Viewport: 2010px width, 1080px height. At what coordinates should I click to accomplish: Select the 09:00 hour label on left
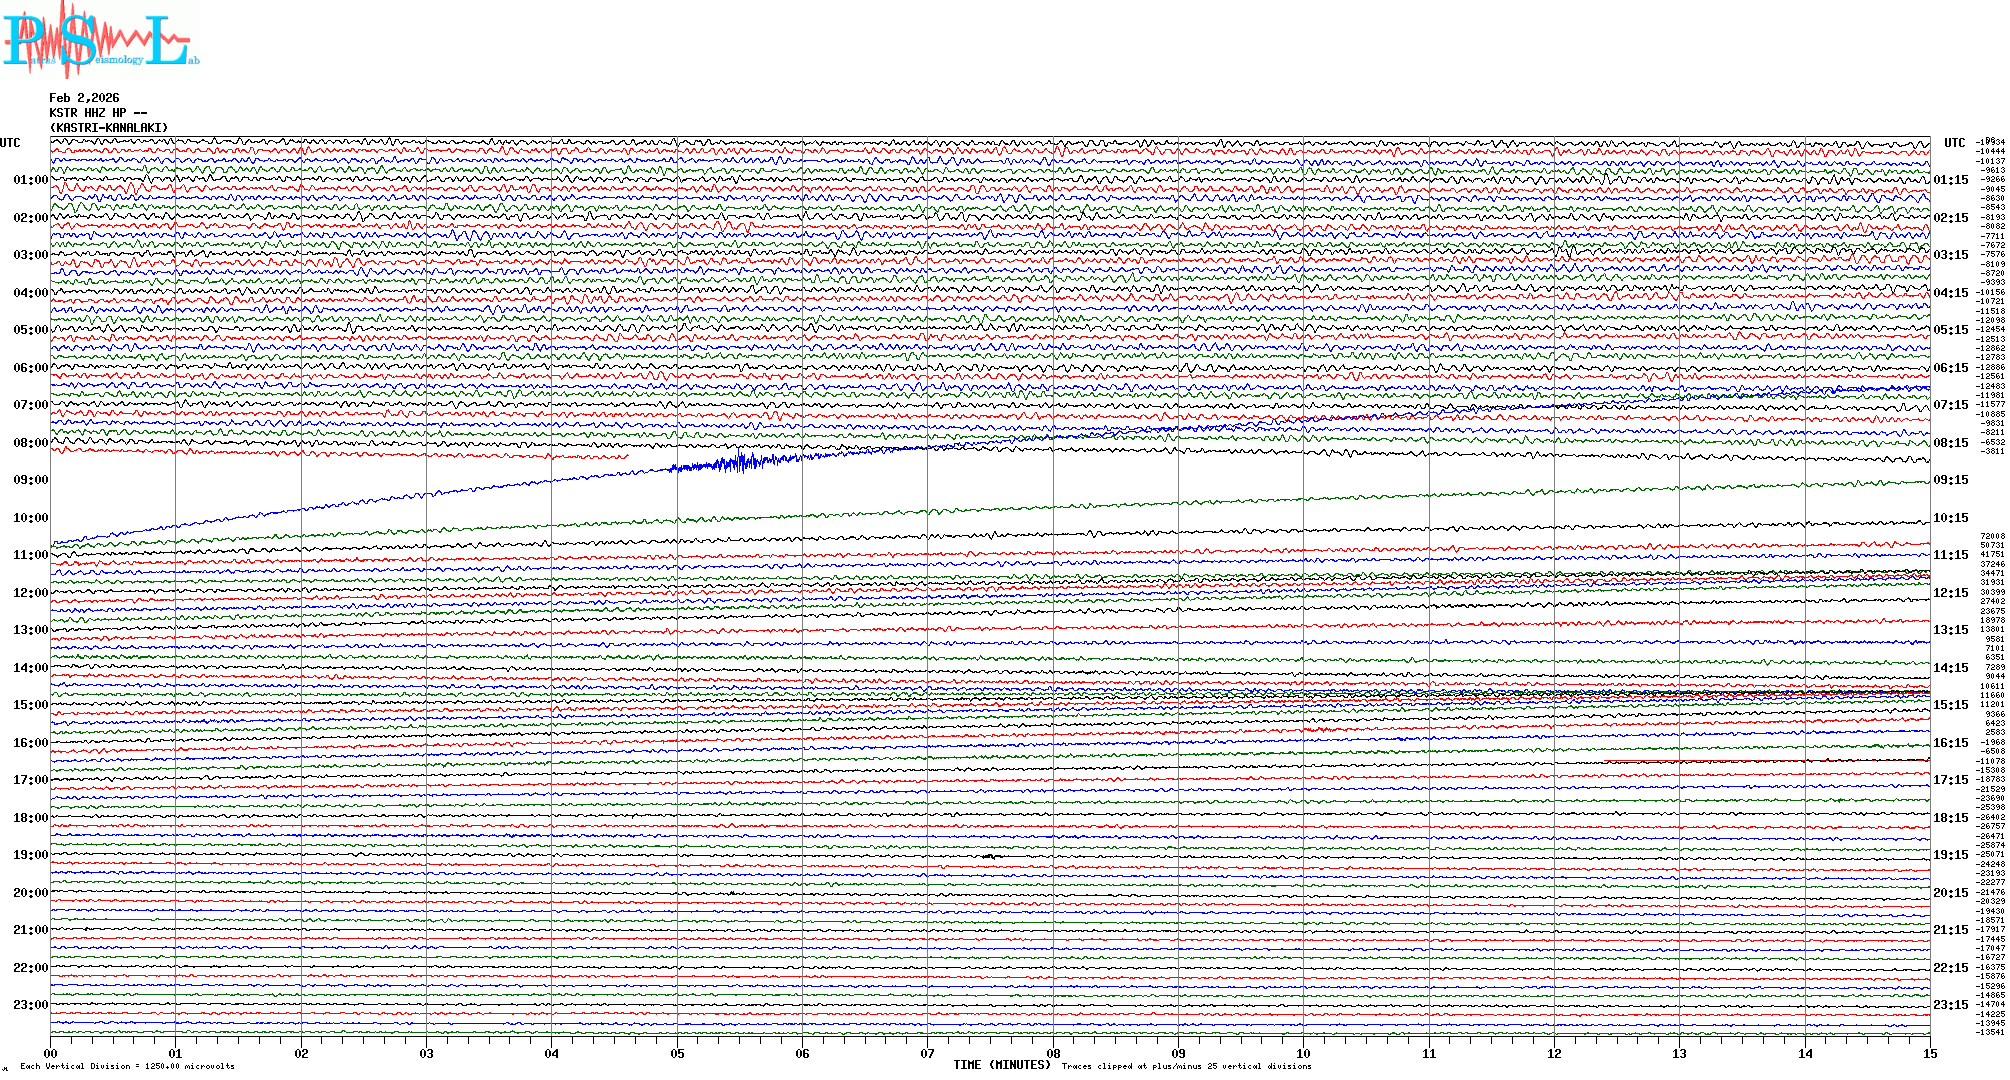click(x=30, y=480)
